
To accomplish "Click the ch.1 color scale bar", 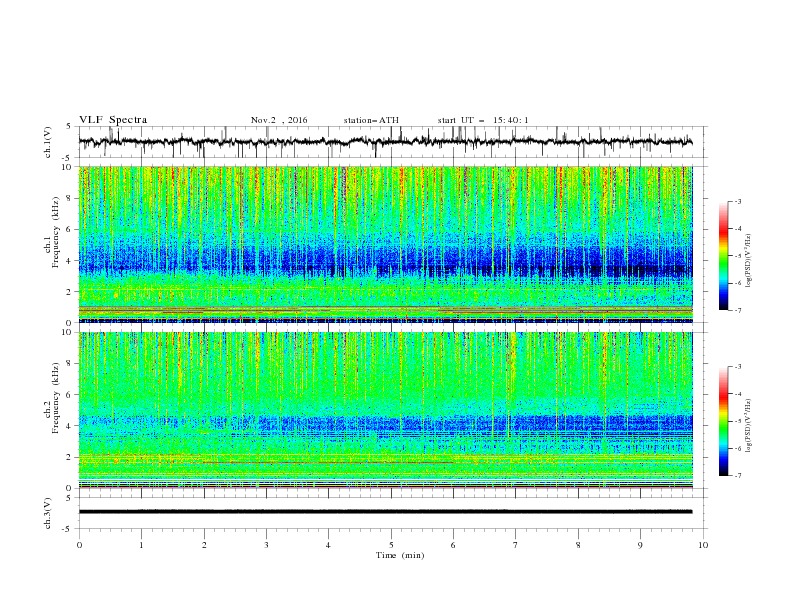I will pos(724,255).
